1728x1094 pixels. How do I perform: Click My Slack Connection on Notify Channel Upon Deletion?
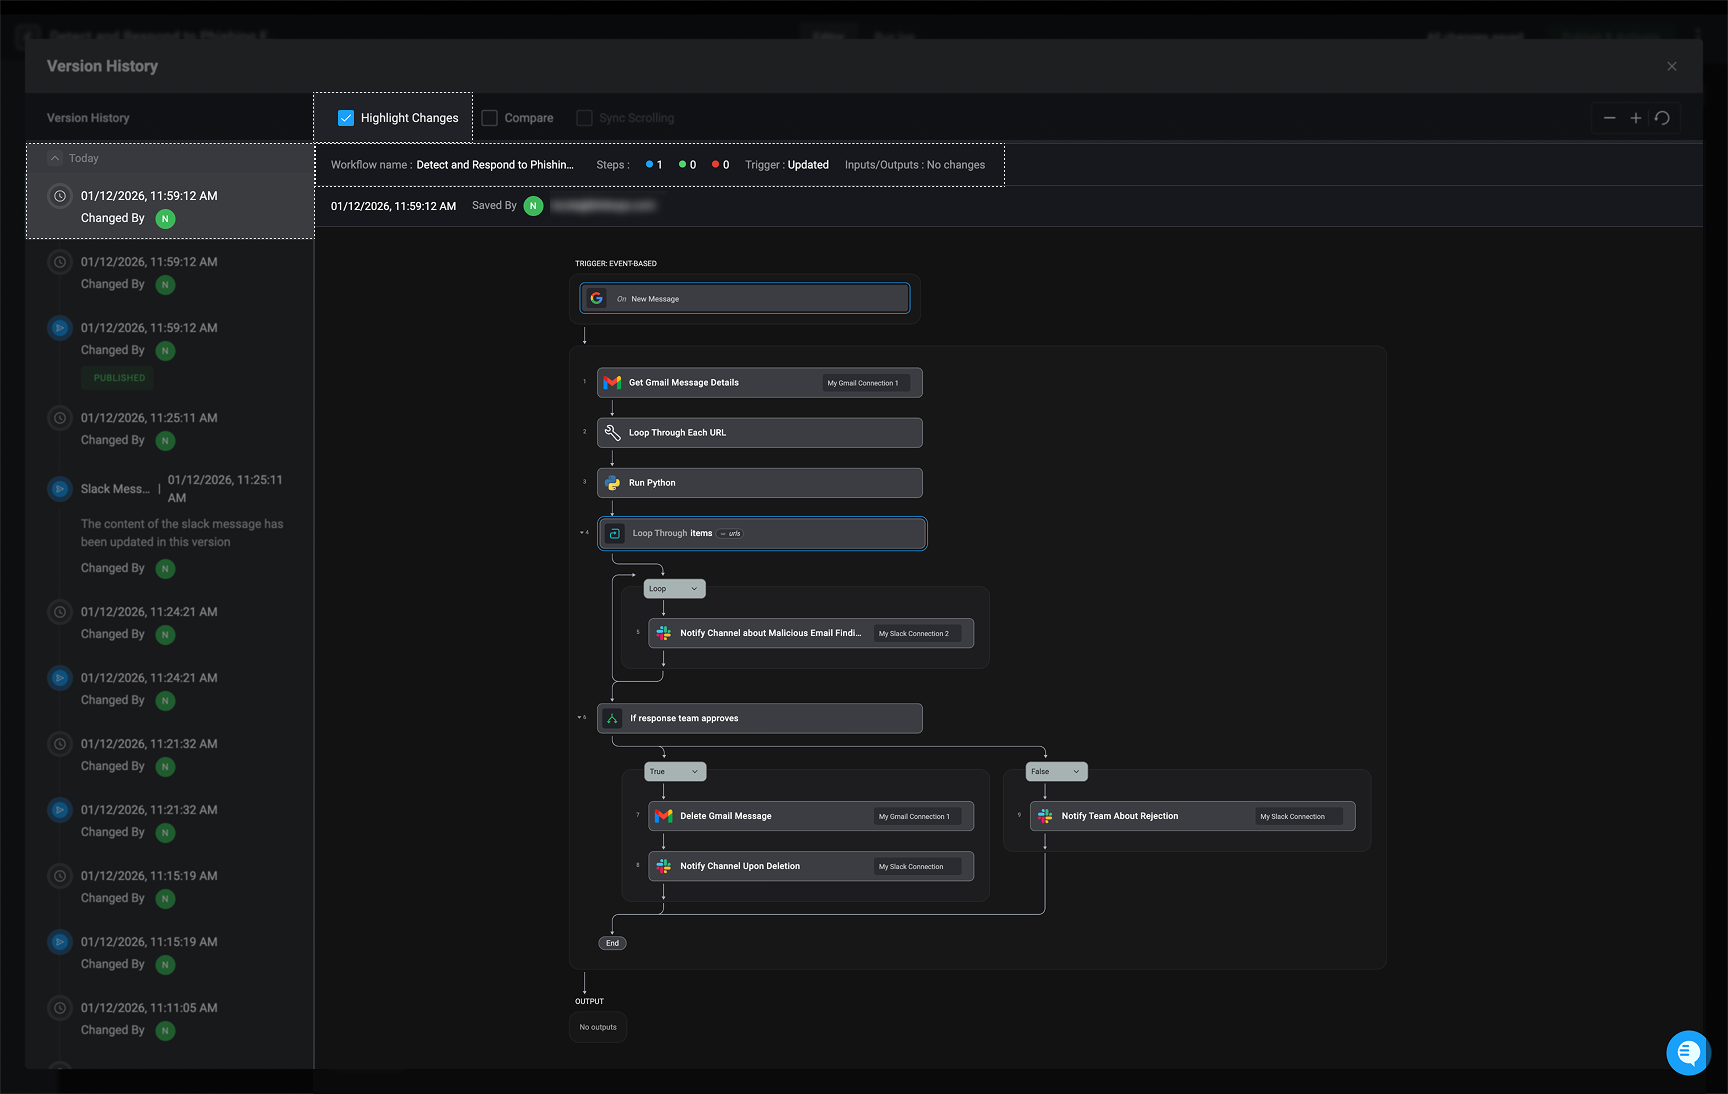click(915, 866)
